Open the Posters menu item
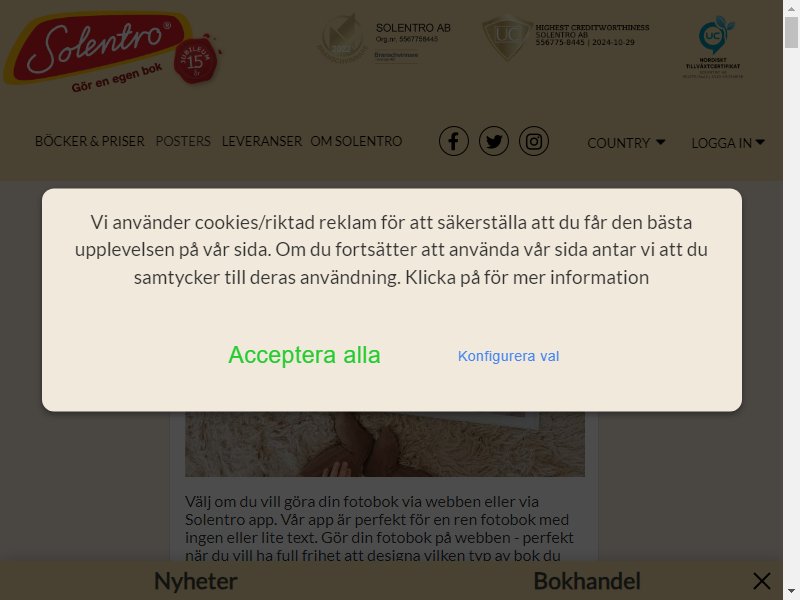 tap(183, 141)
